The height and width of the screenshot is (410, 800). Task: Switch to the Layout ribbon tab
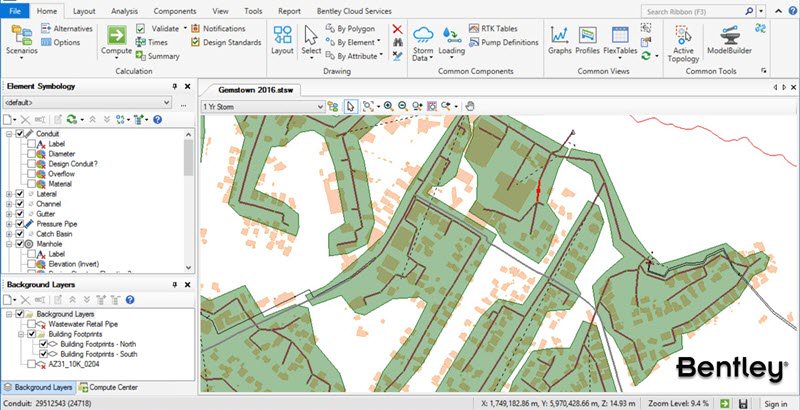point(84,11)
